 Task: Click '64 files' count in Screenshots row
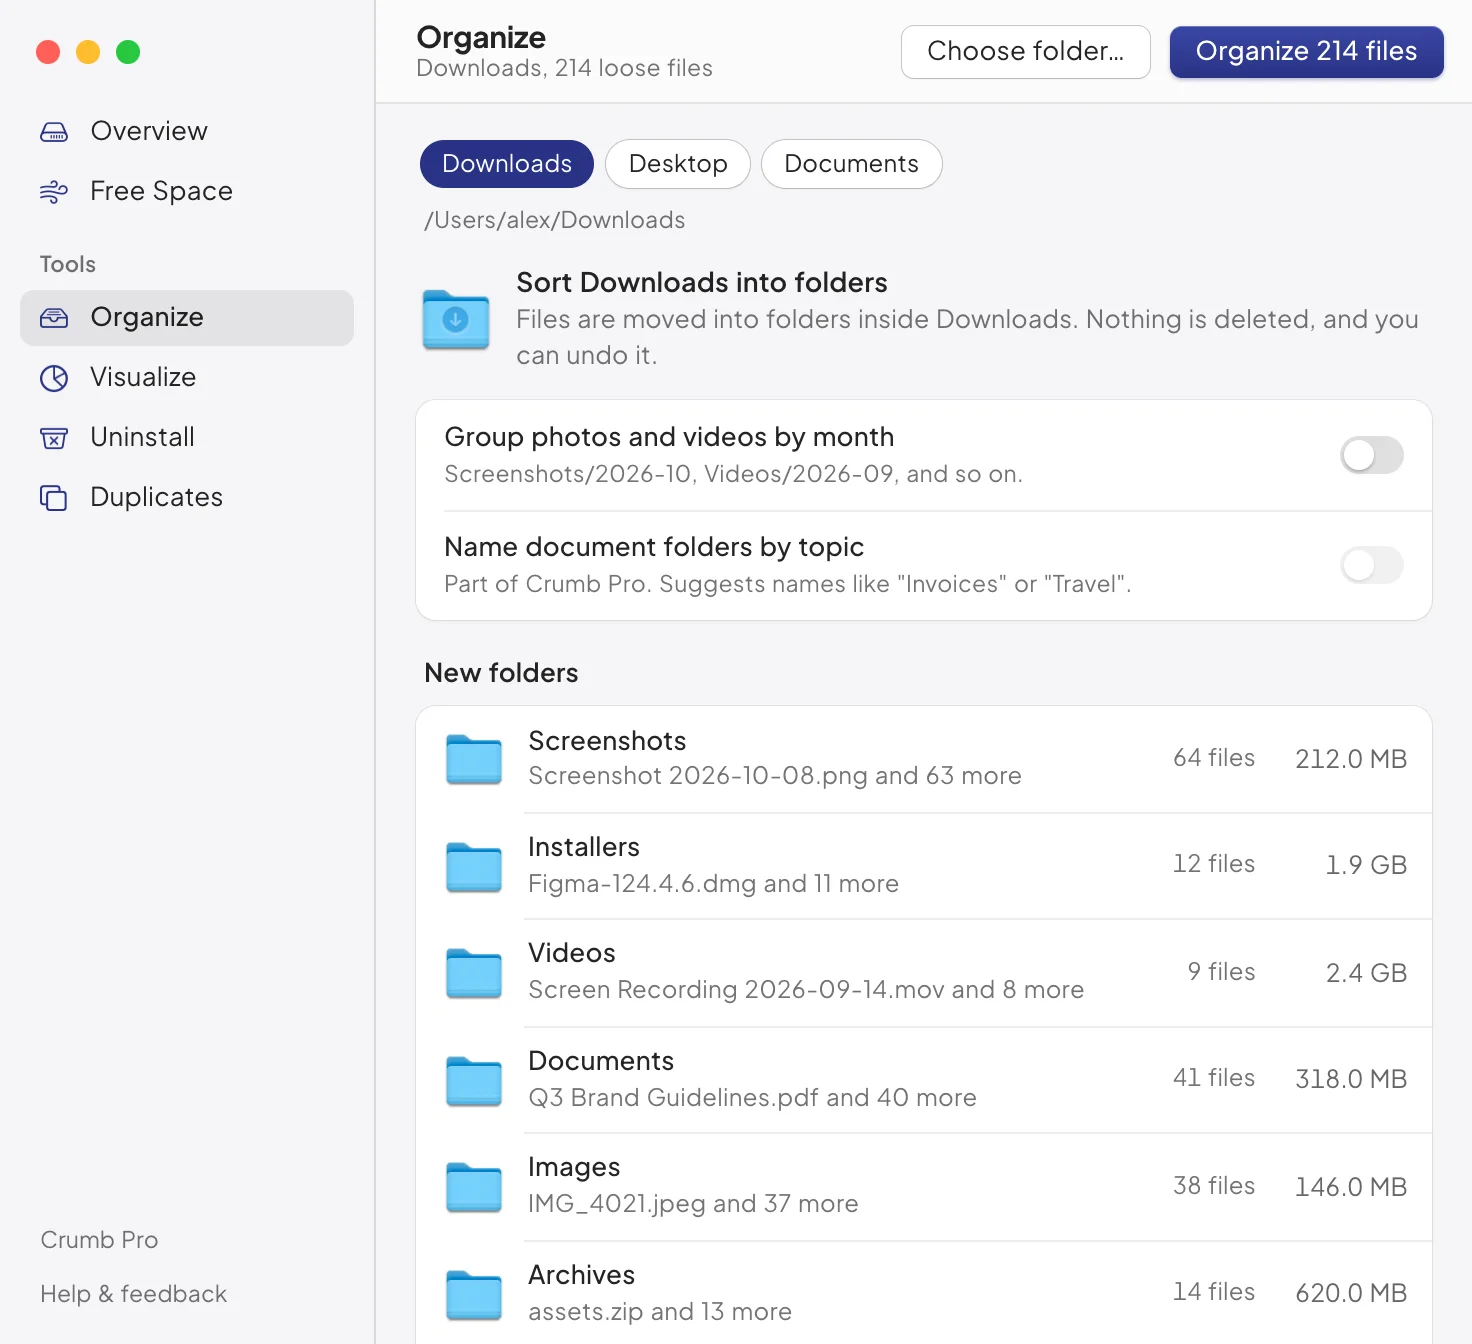pos(1214,758)
